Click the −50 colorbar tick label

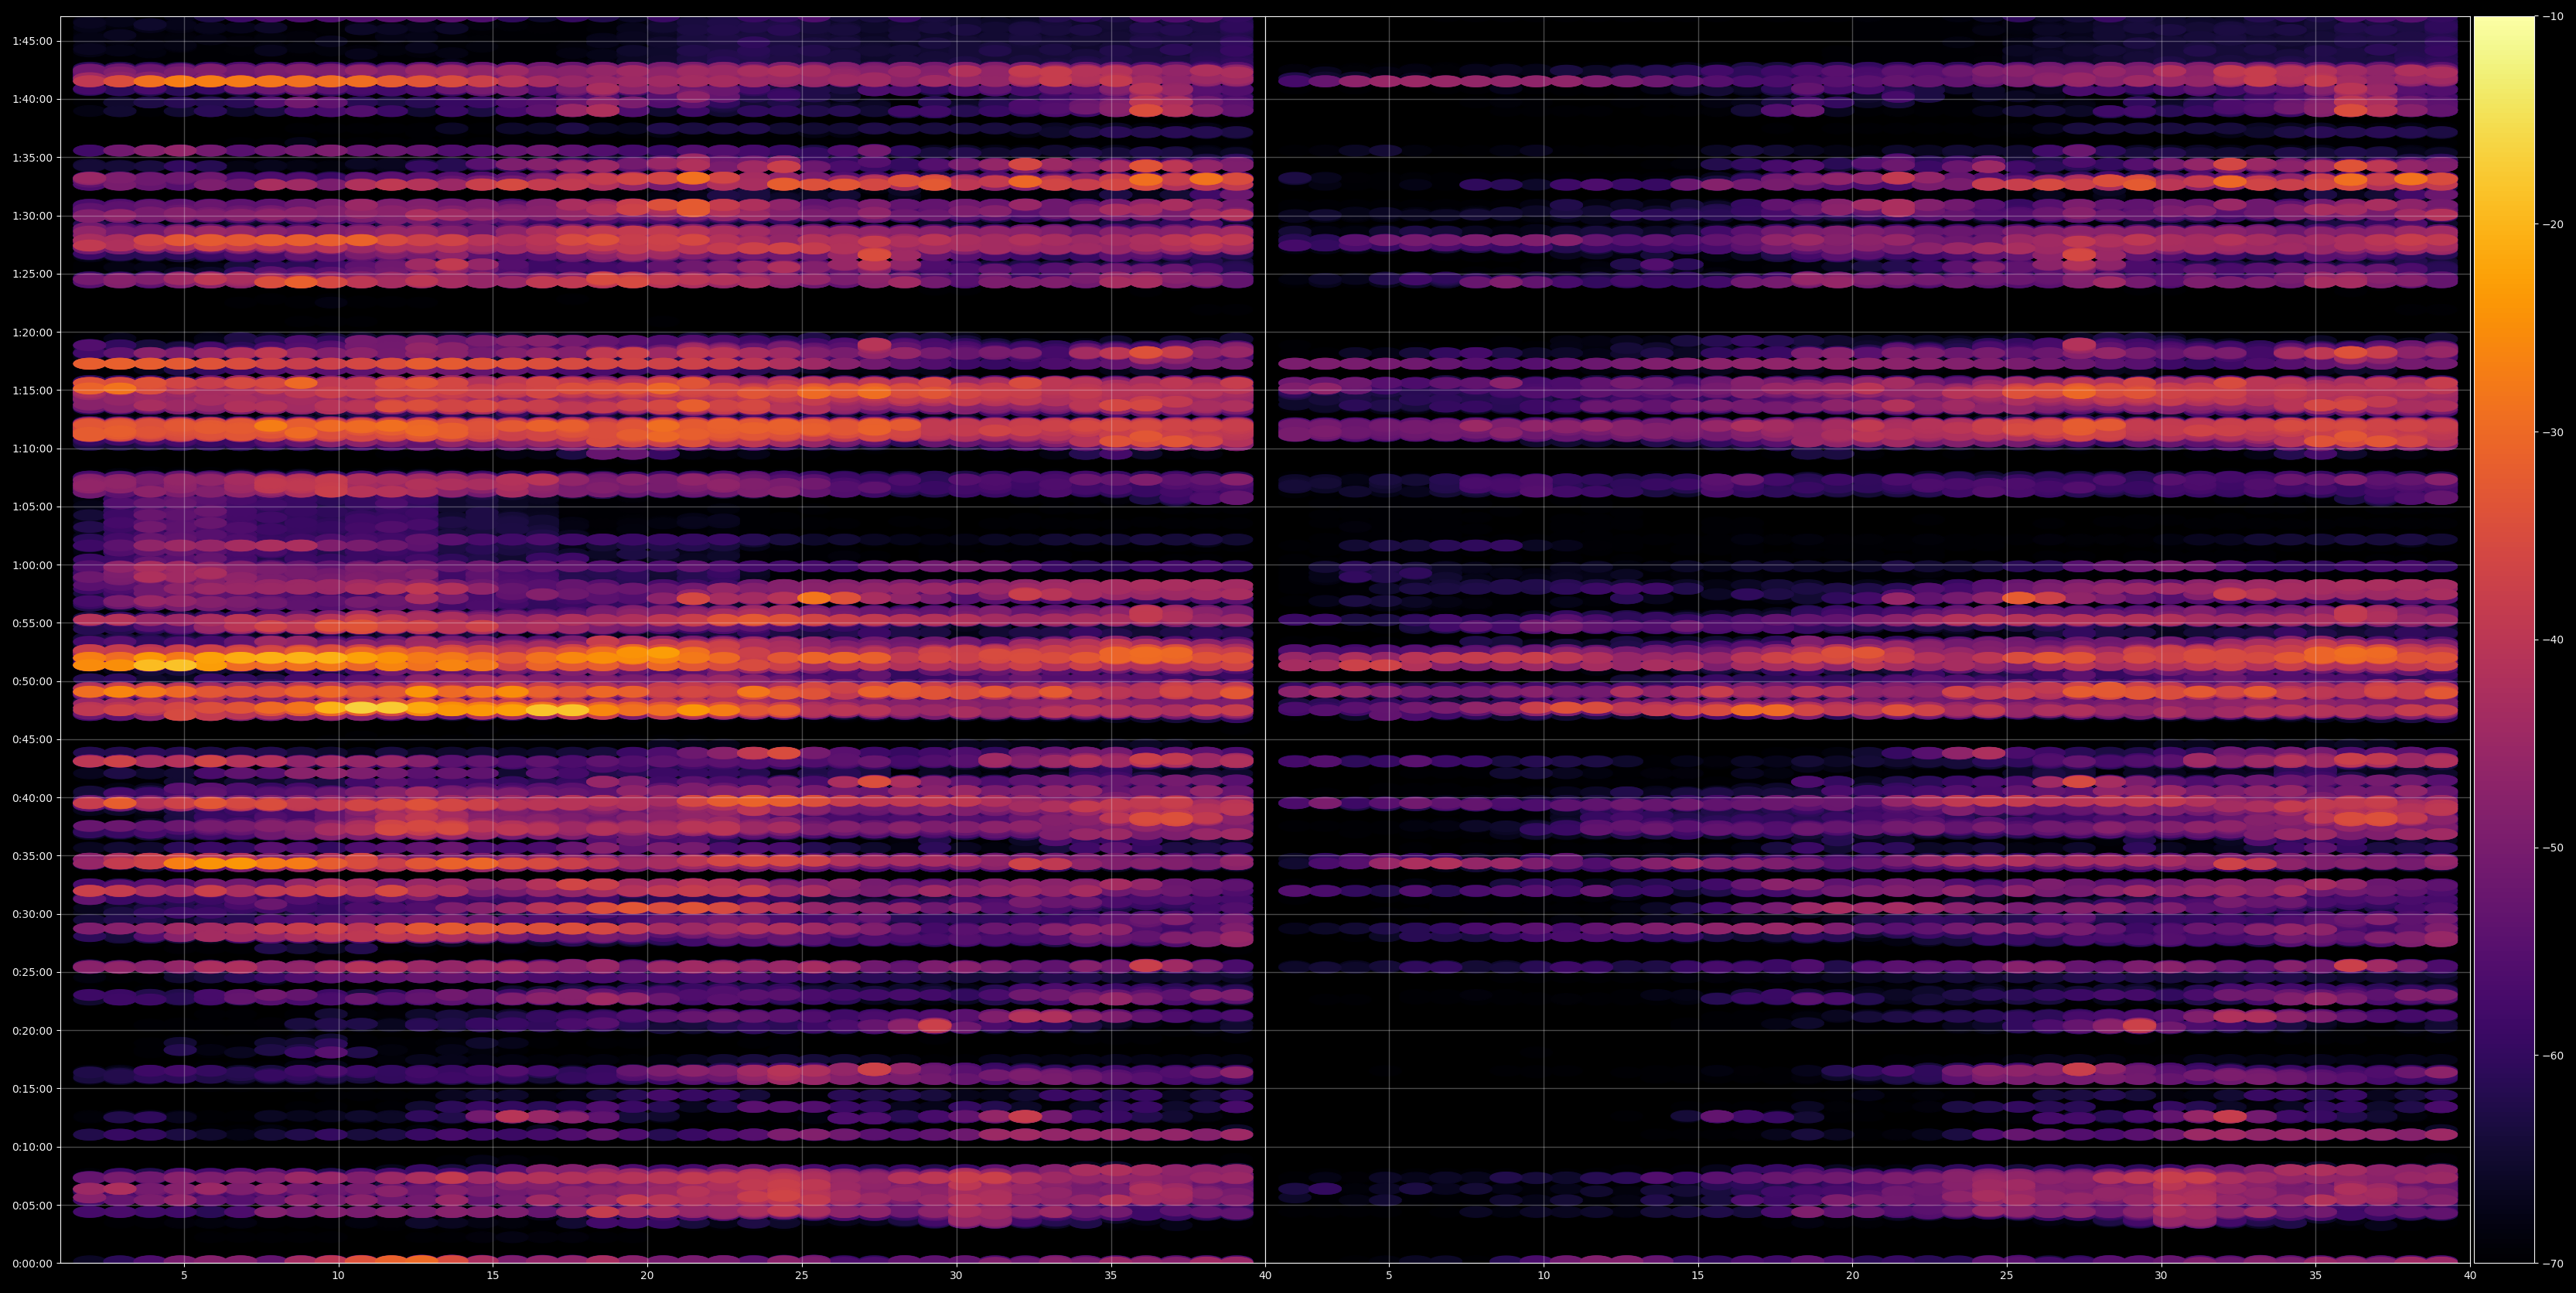2553,848
